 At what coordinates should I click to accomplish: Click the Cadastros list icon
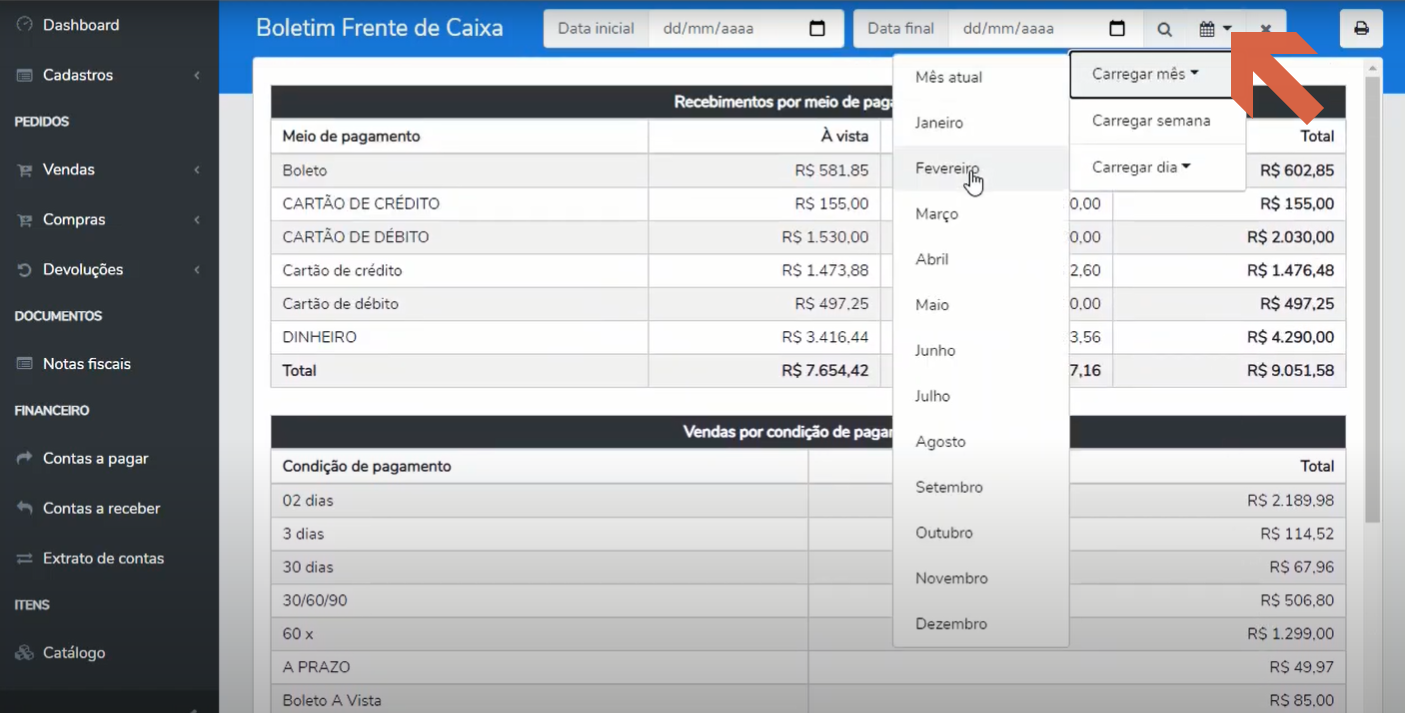(x=25, y=75)
